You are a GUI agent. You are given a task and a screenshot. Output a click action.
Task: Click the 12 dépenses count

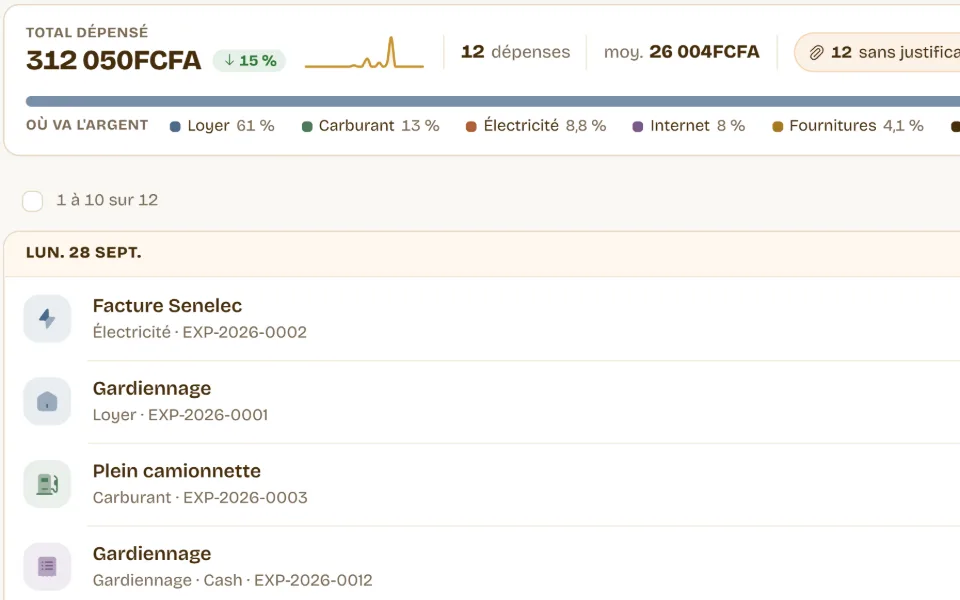point(516,52)
